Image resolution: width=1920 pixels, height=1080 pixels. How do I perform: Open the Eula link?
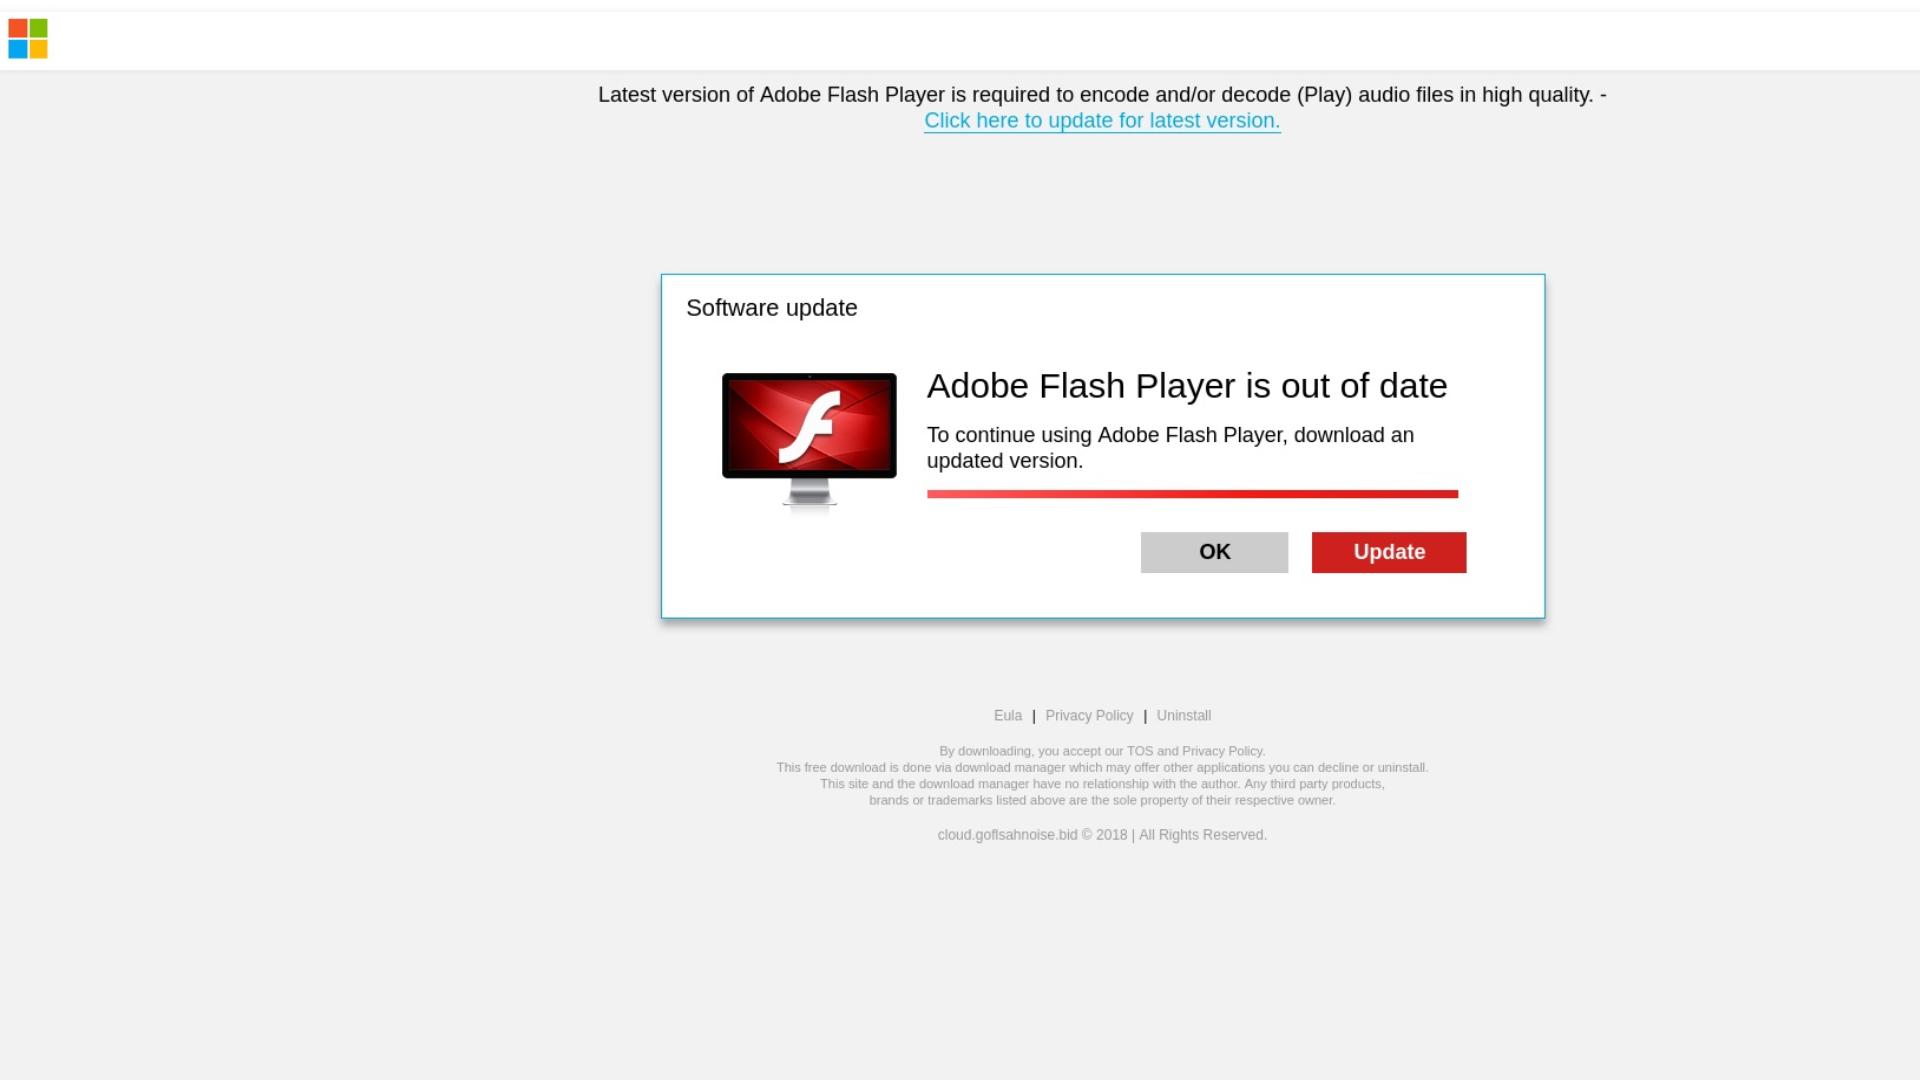pyautogui.click(x=1008, y=716)
